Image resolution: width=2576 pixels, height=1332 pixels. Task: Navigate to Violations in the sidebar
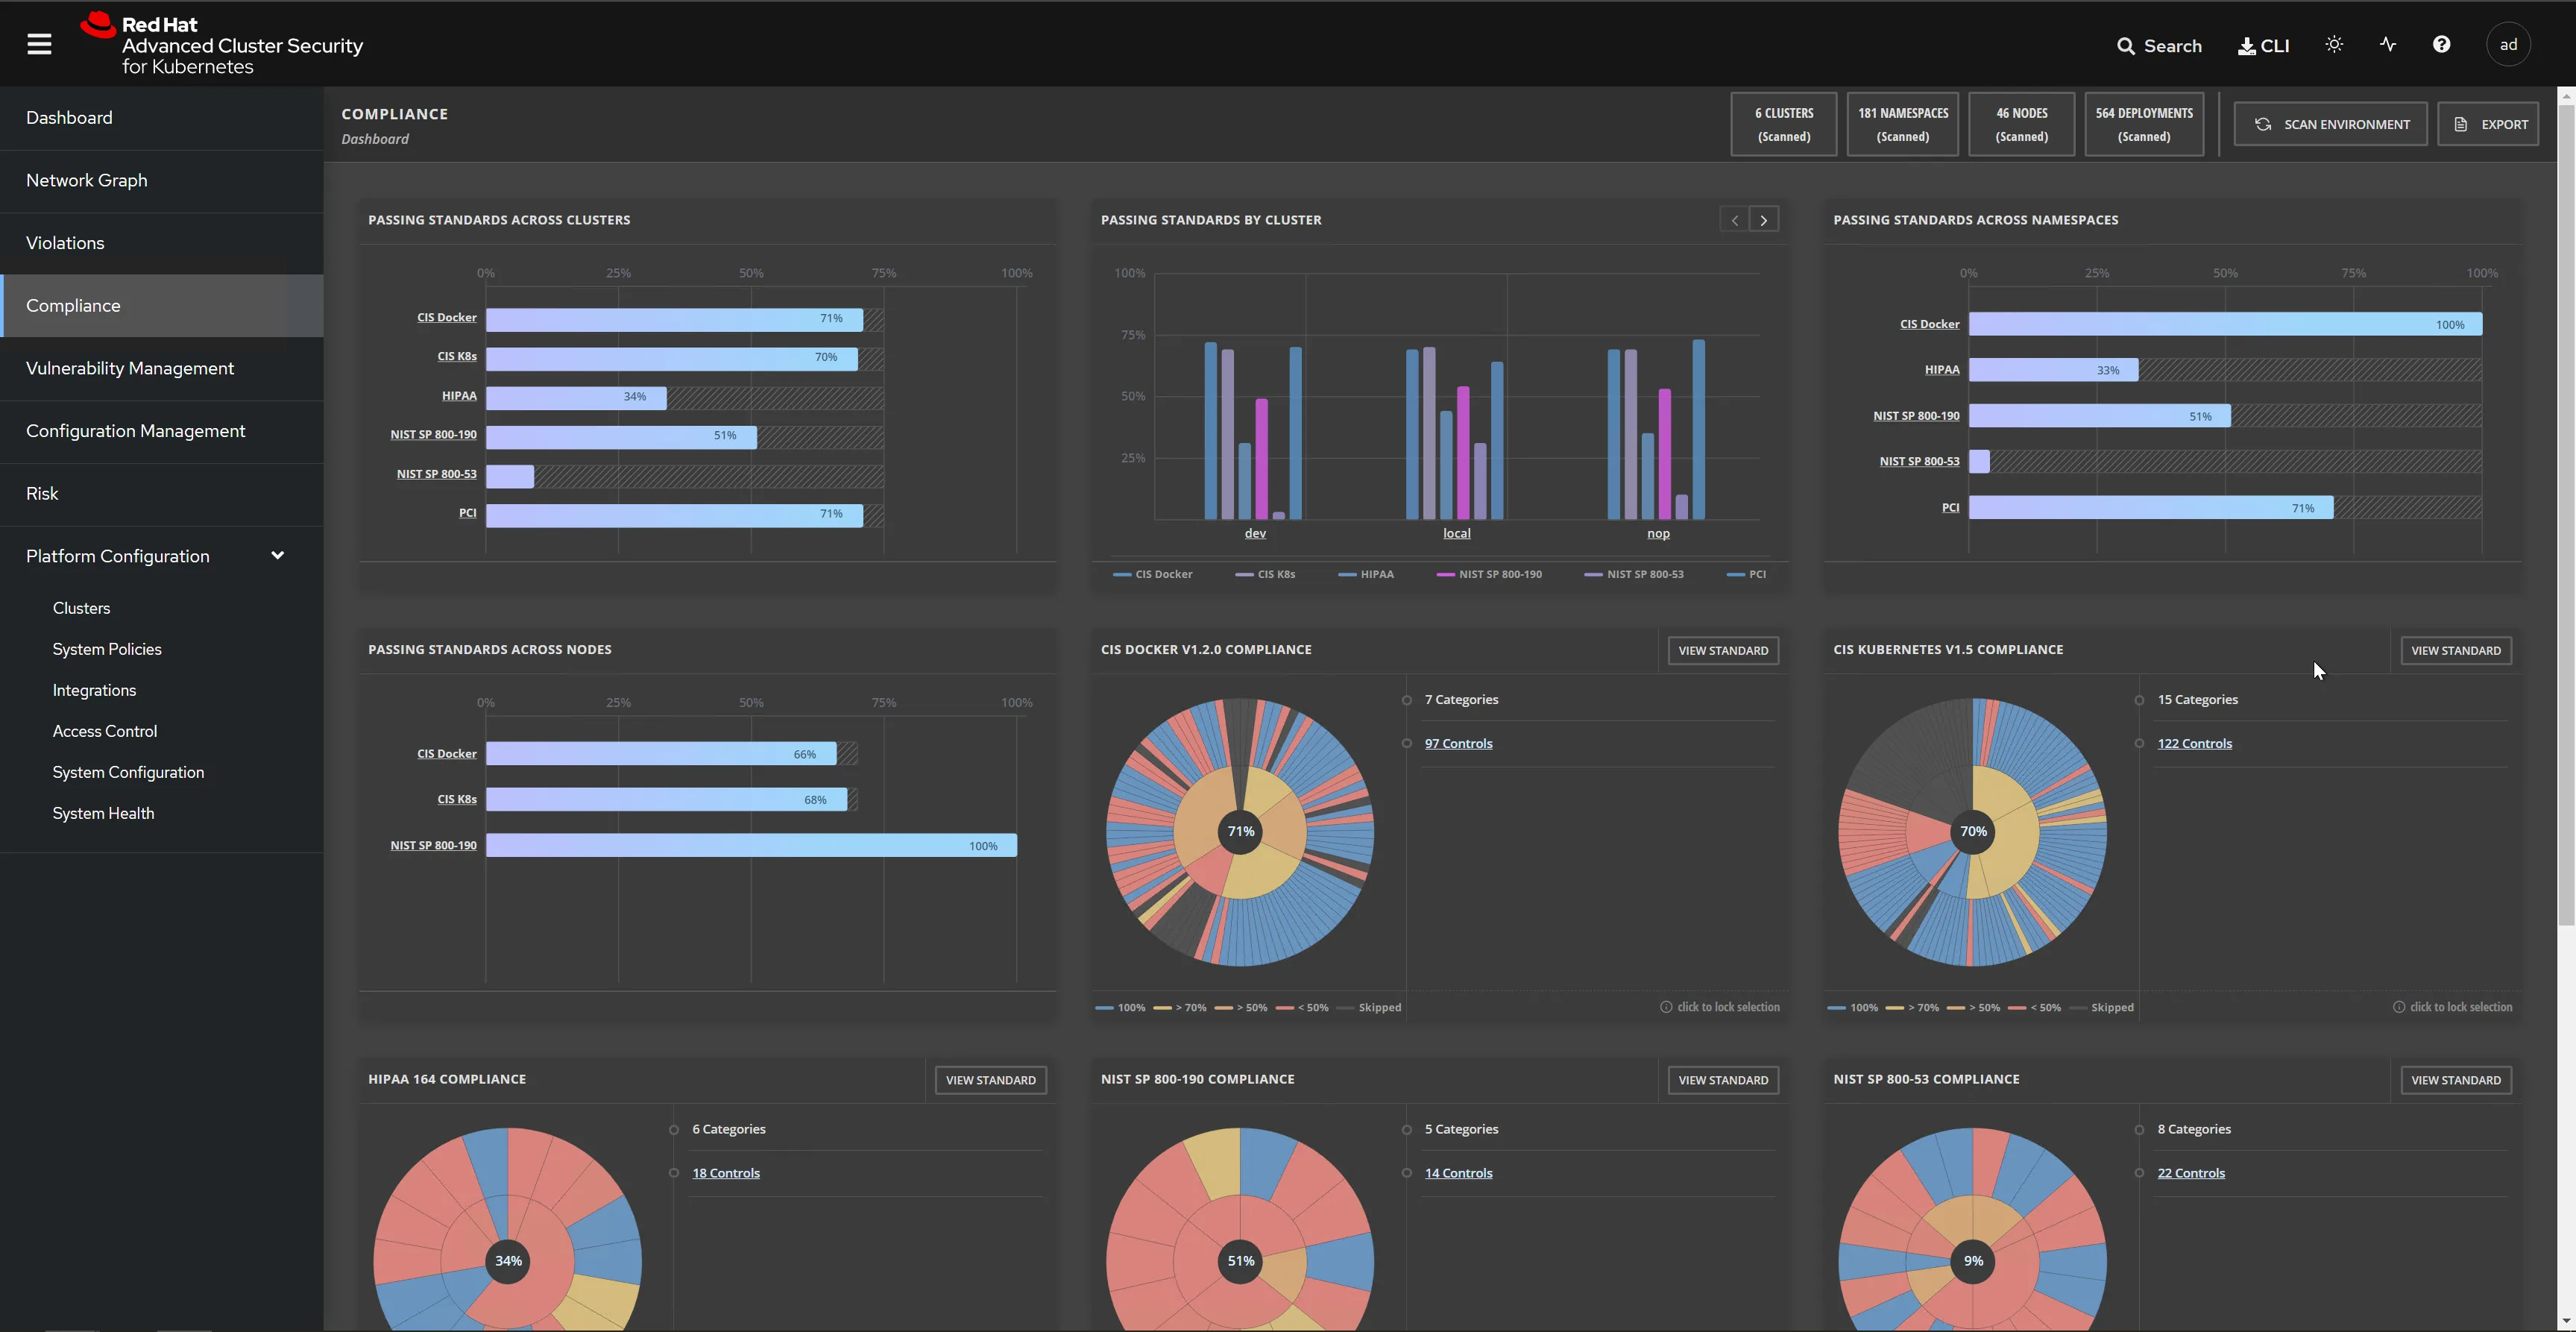coord(64,242)
